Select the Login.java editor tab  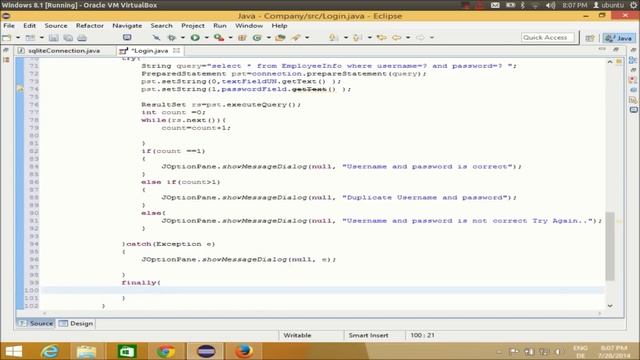click(x=149, y=51)
